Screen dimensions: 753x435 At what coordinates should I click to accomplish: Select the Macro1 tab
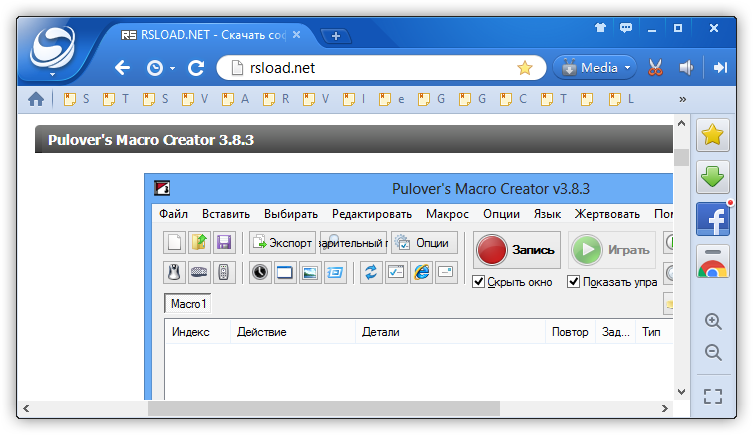[x=188, y=304]
